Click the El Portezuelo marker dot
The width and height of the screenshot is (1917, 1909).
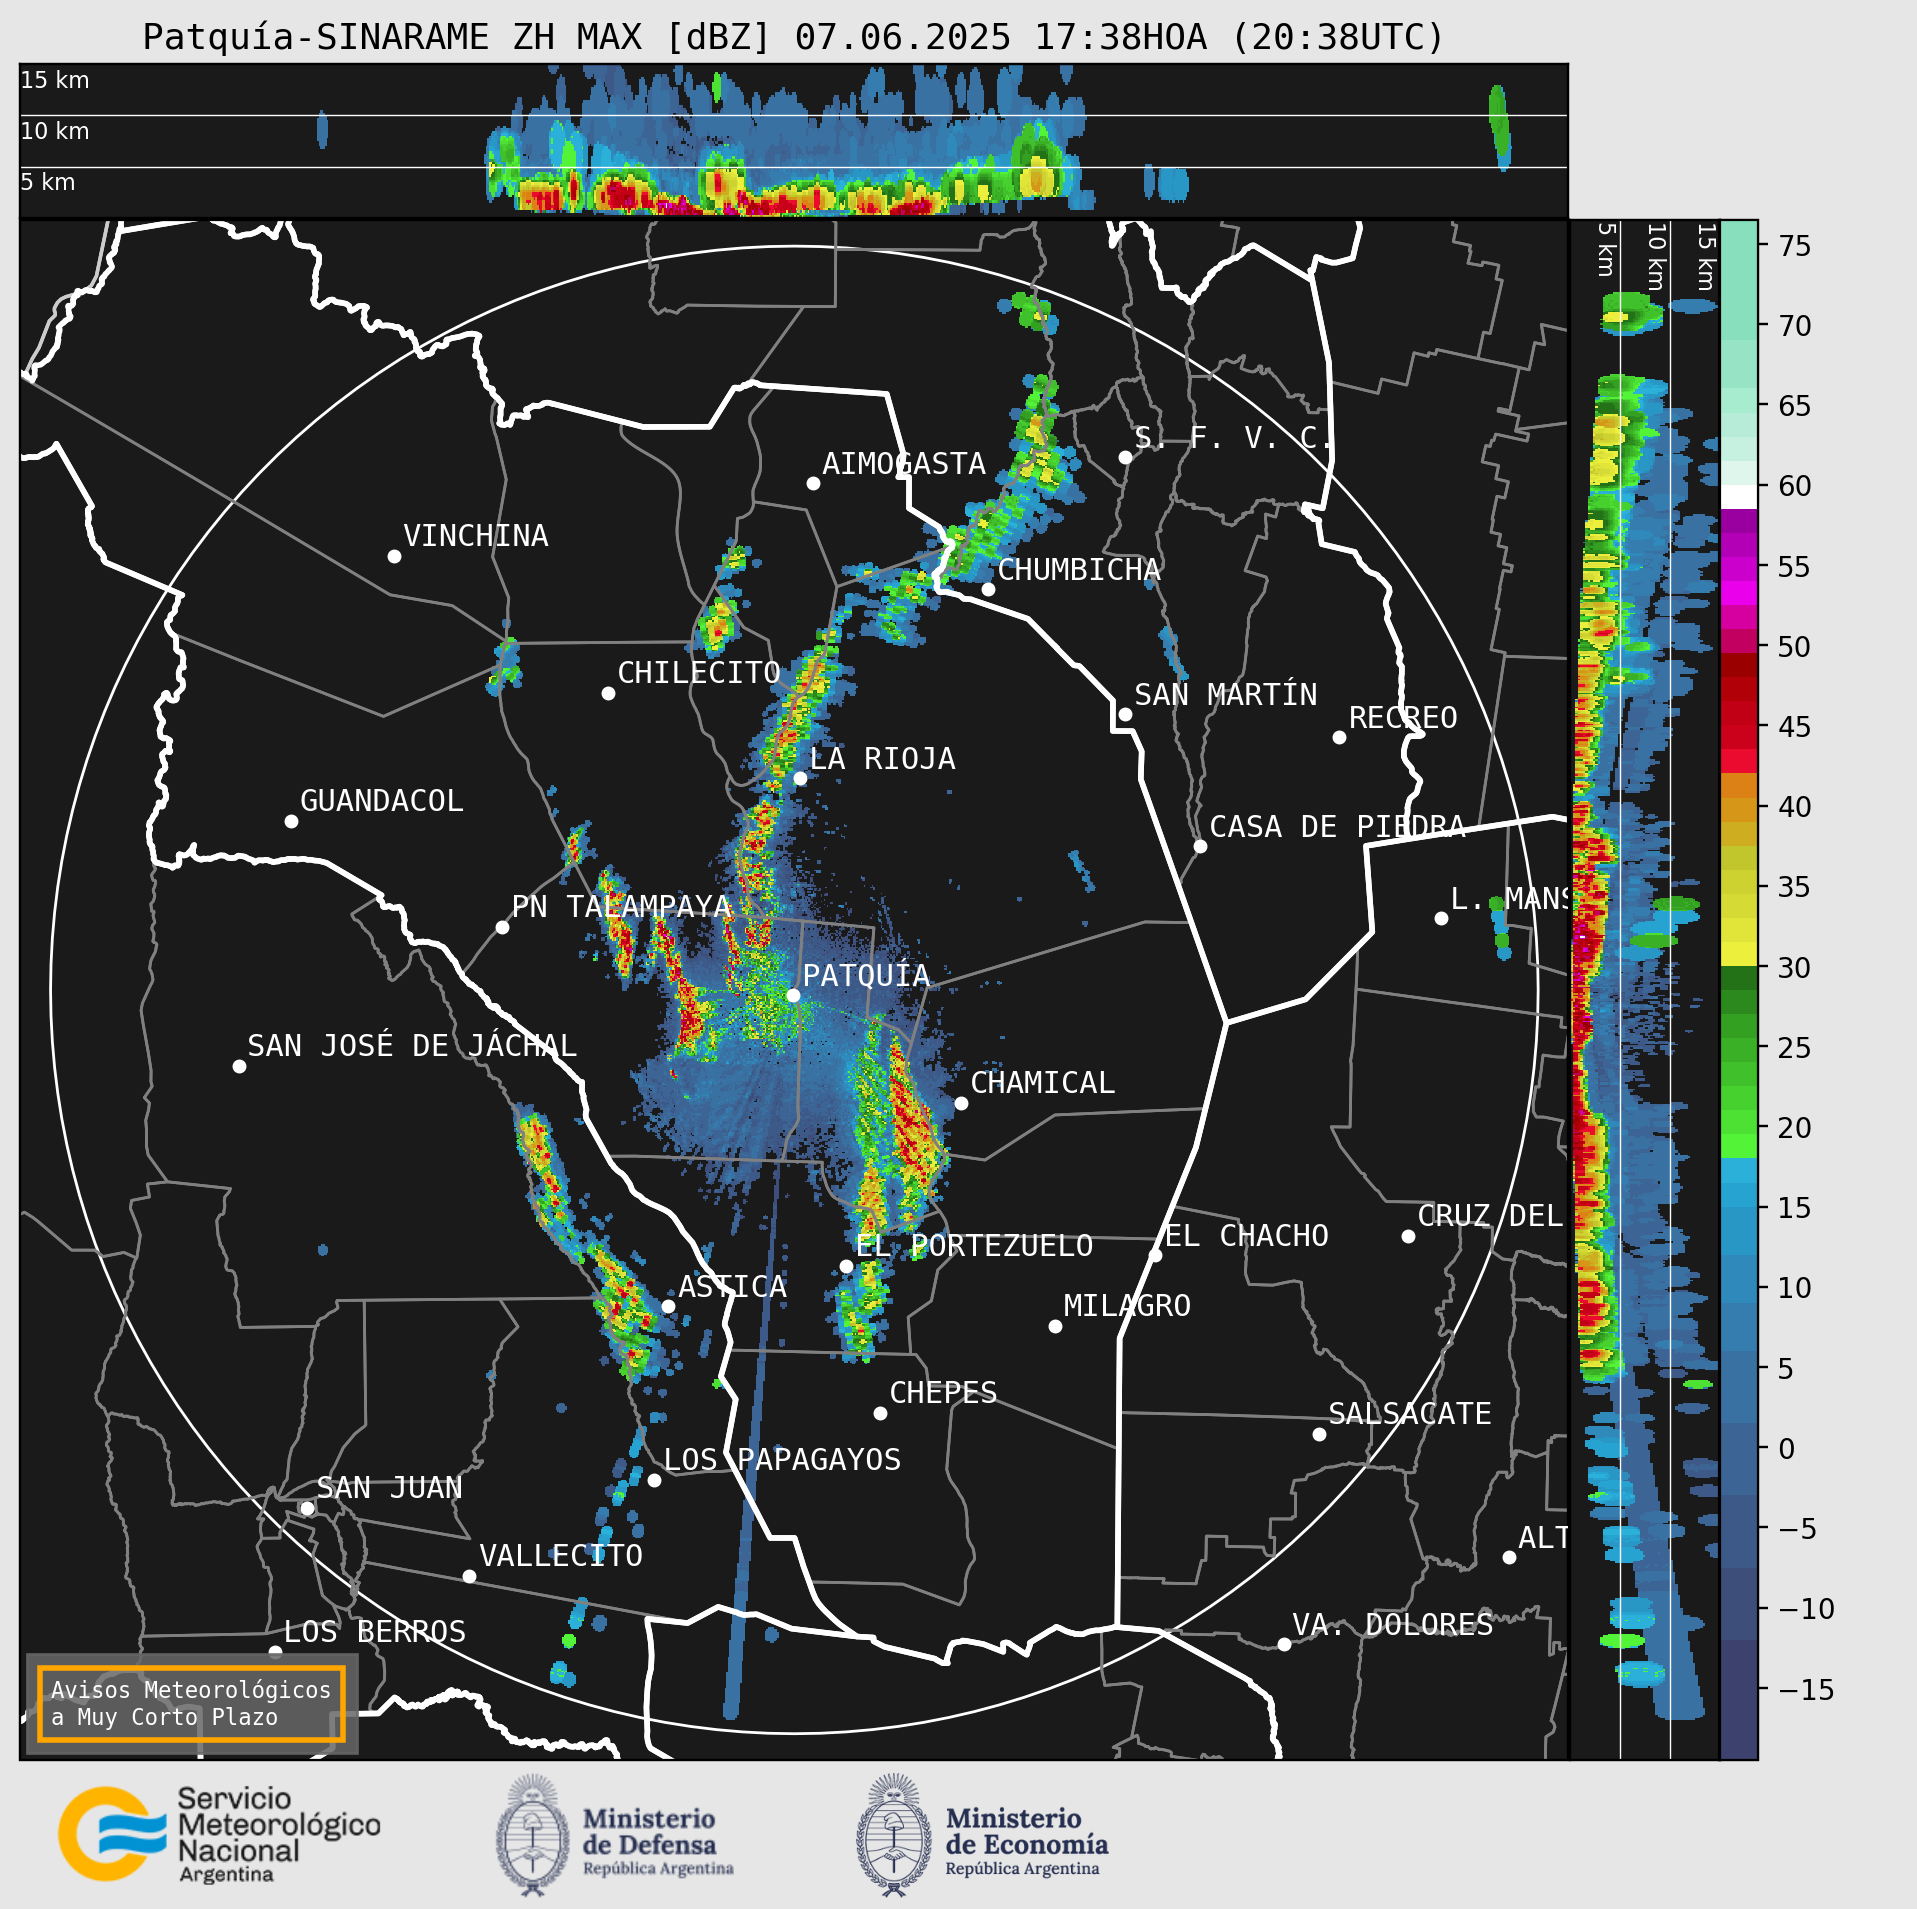[x=846, y=1266]
